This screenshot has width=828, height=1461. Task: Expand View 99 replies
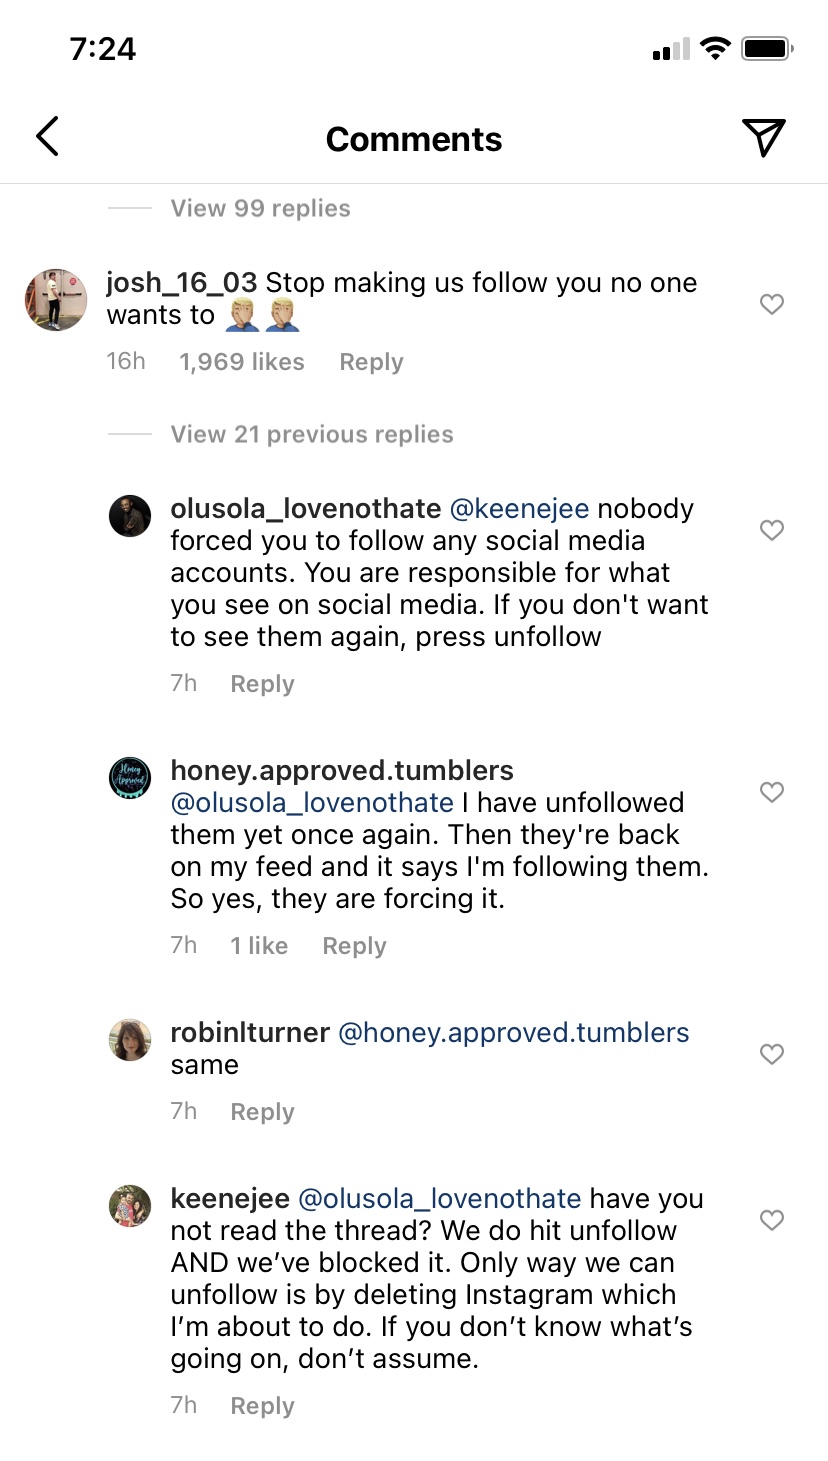tap(260, 208)
